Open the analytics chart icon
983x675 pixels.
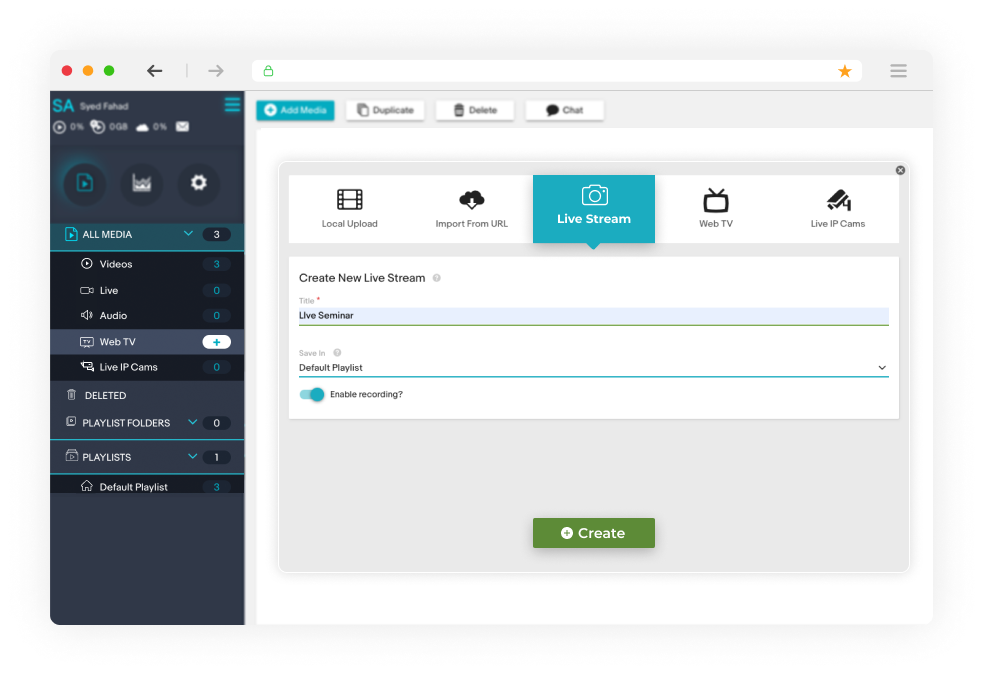(x=142, y=183)
